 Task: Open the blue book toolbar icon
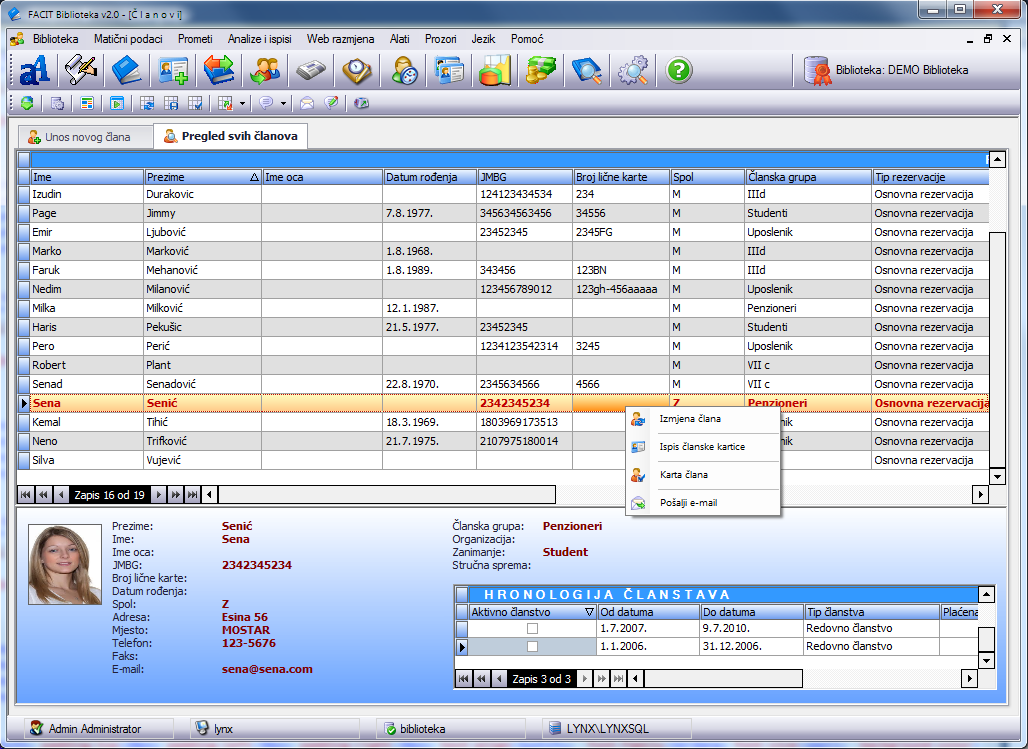(x=127, y=71)
